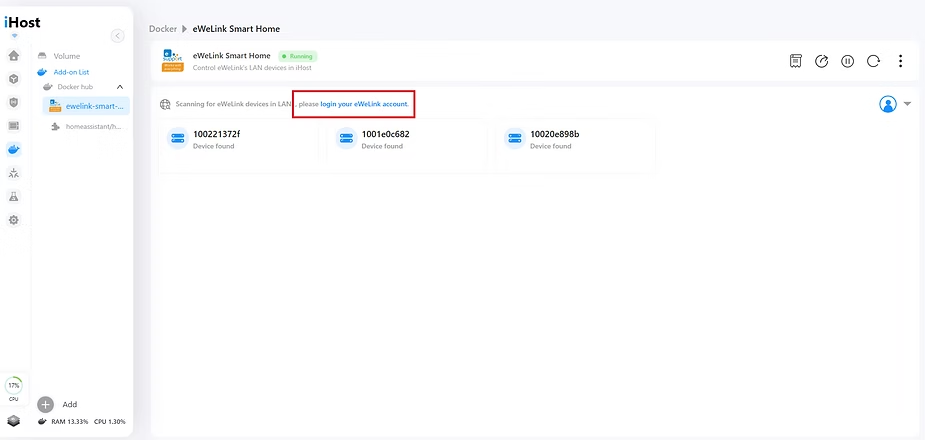The image size is (925, 440).
Task: Open the three-dot more options menu
Action: (900, 61)
